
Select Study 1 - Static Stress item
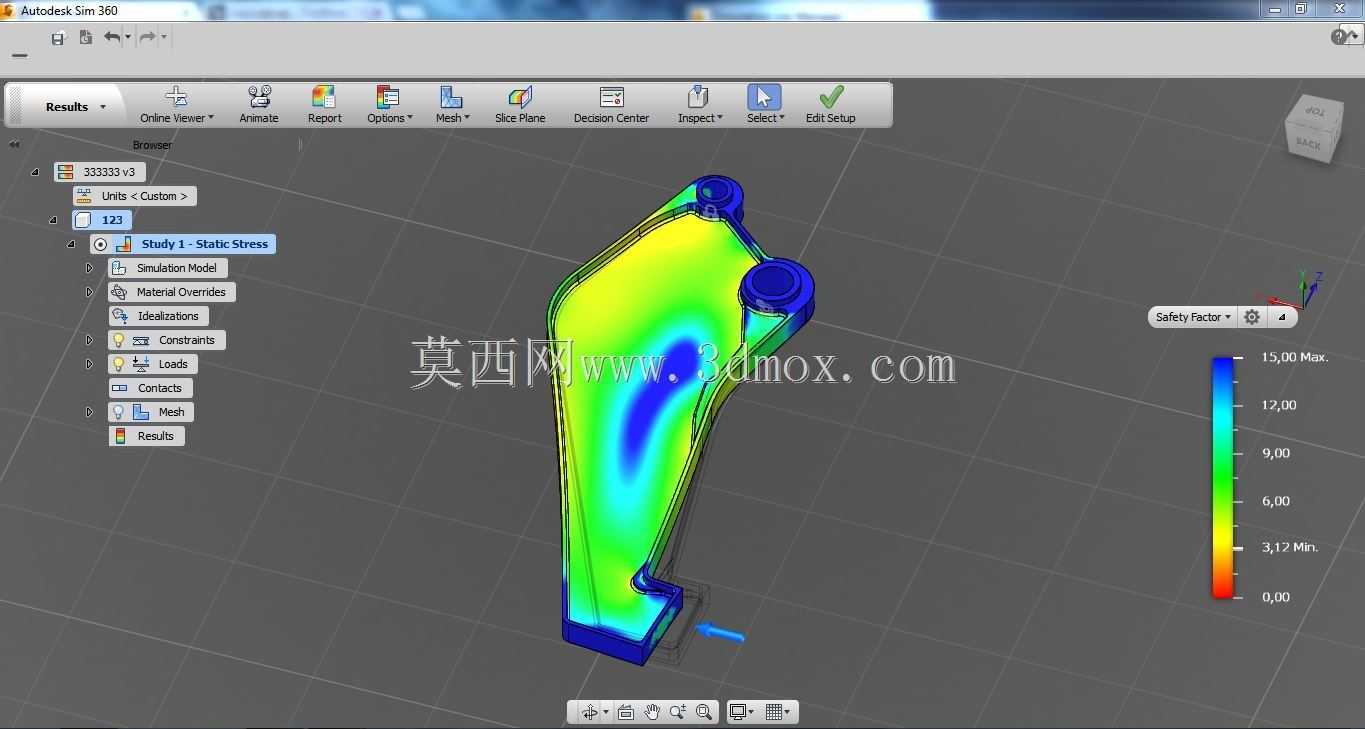(205, 244)
